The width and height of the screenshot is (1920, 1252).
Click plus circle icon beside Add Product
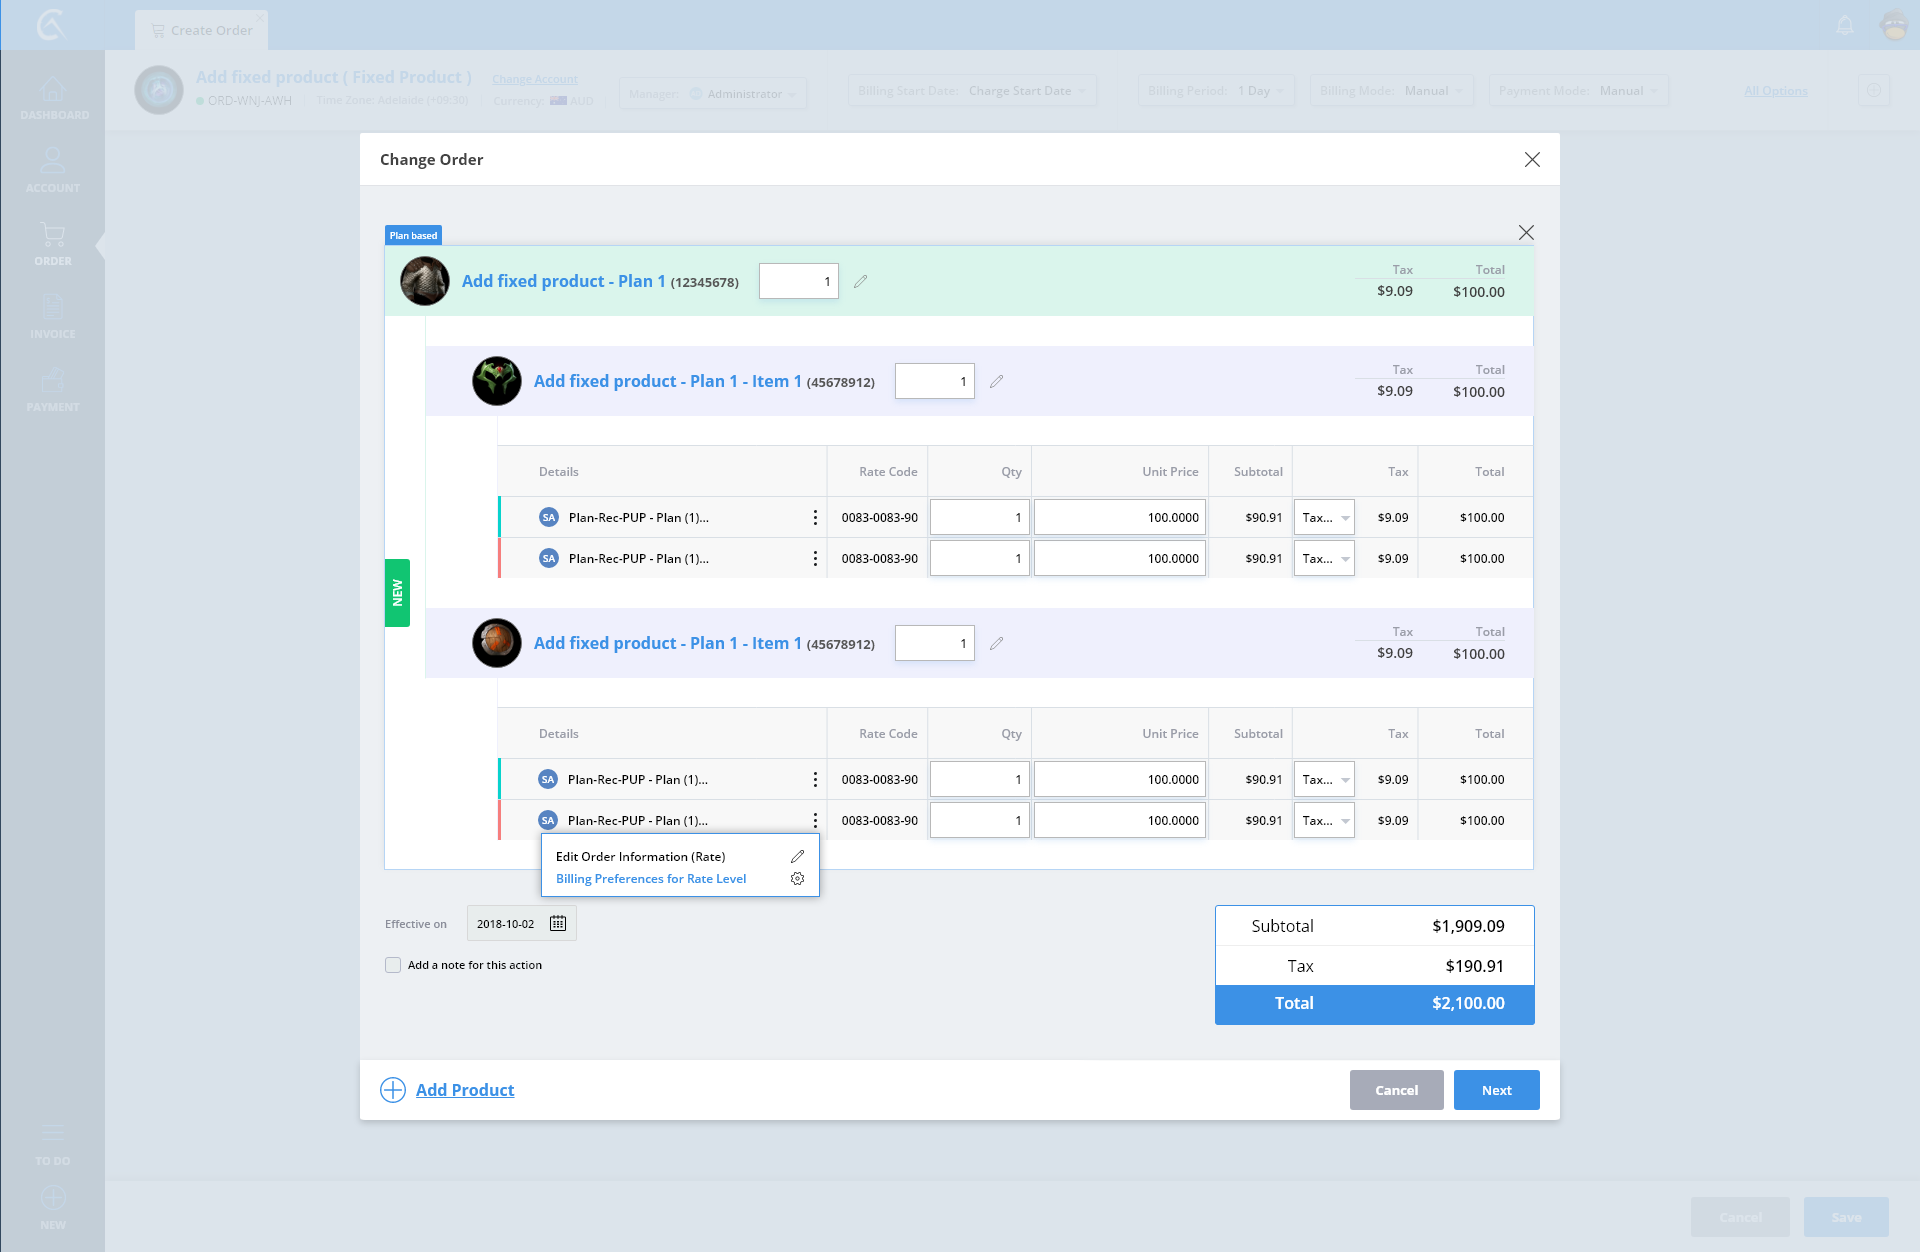(x=393, y=1090)
